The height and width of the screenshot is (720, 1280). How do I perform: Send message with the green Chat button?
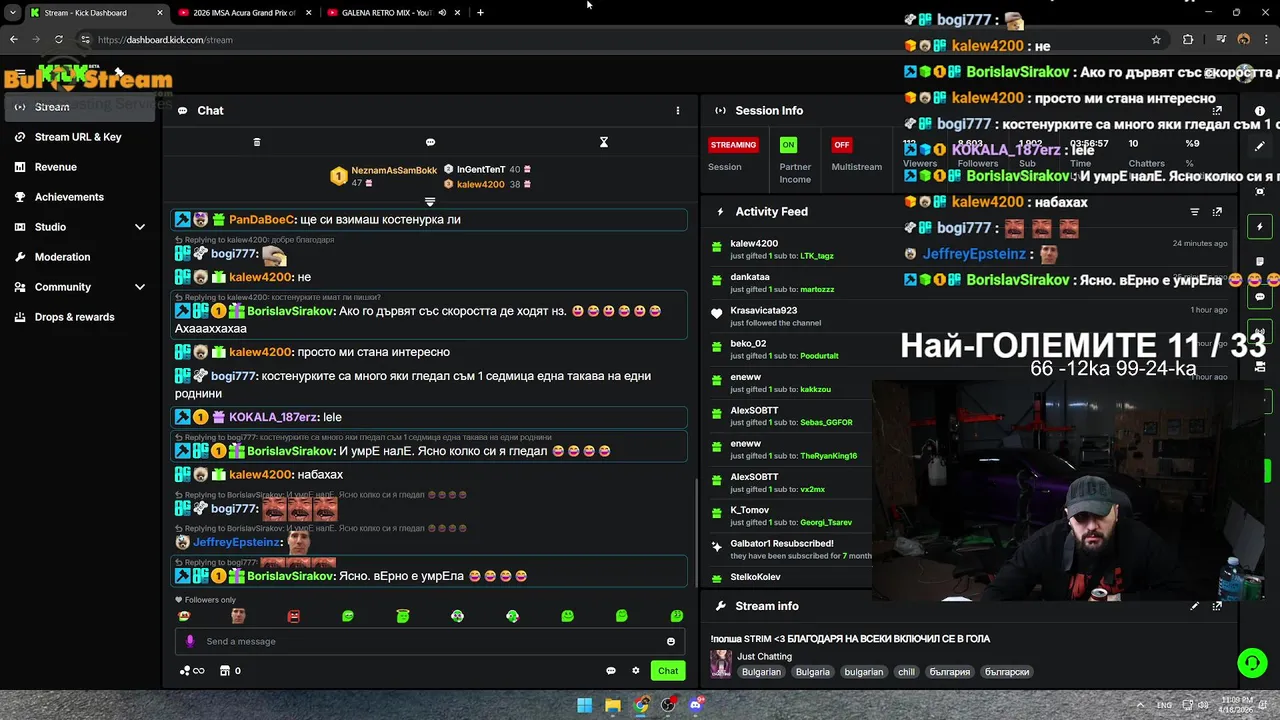668,671
